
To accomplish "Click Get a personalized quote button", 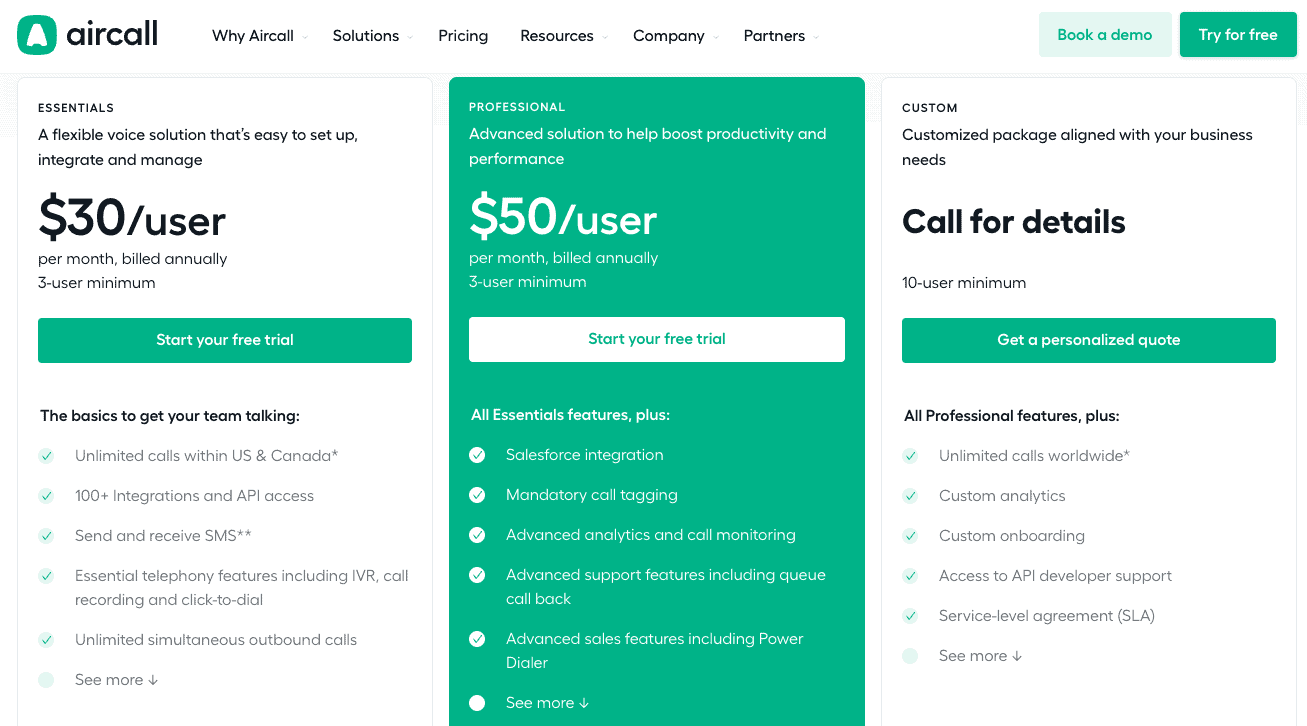I will [1088, 340].
